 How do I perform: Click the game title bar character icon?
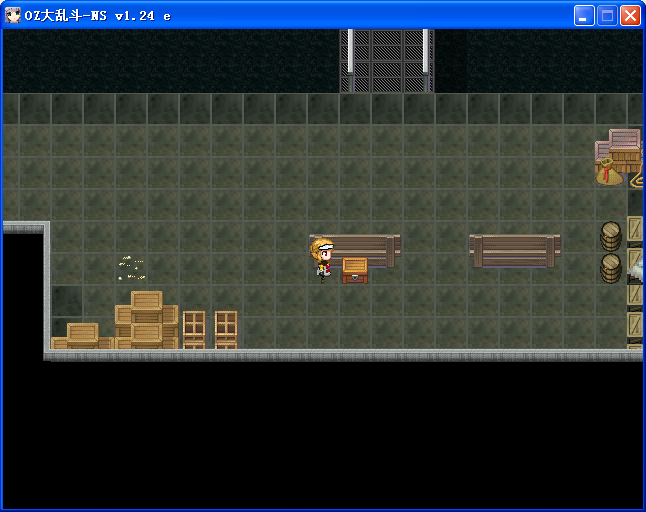click(x=13, y=16)
